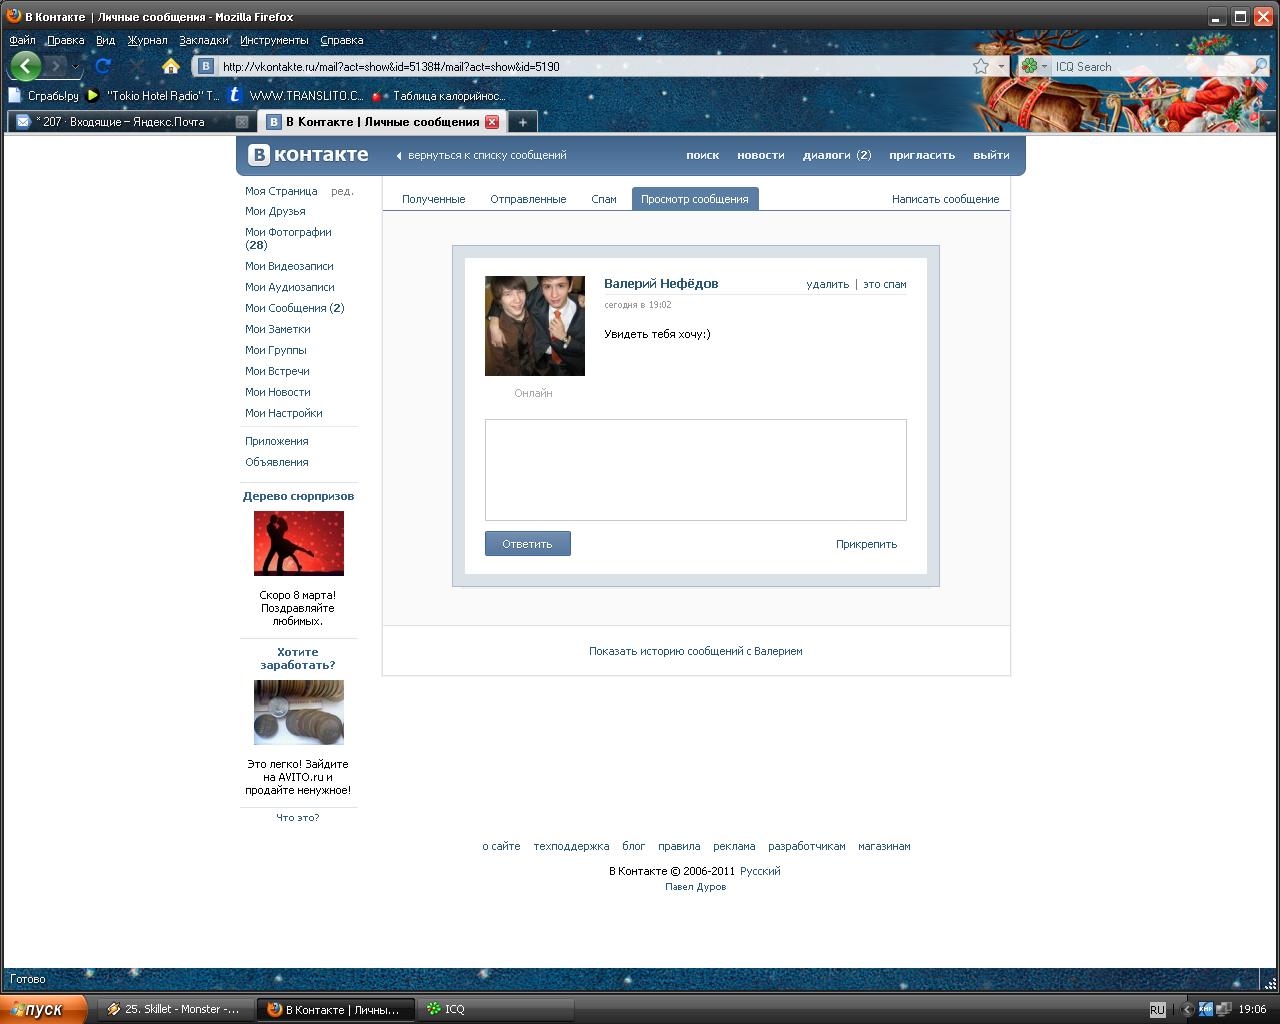This screenshot has width=1280, height=1024.
Task: Open техподдержка footer link
Action: [x=571, y=846]
